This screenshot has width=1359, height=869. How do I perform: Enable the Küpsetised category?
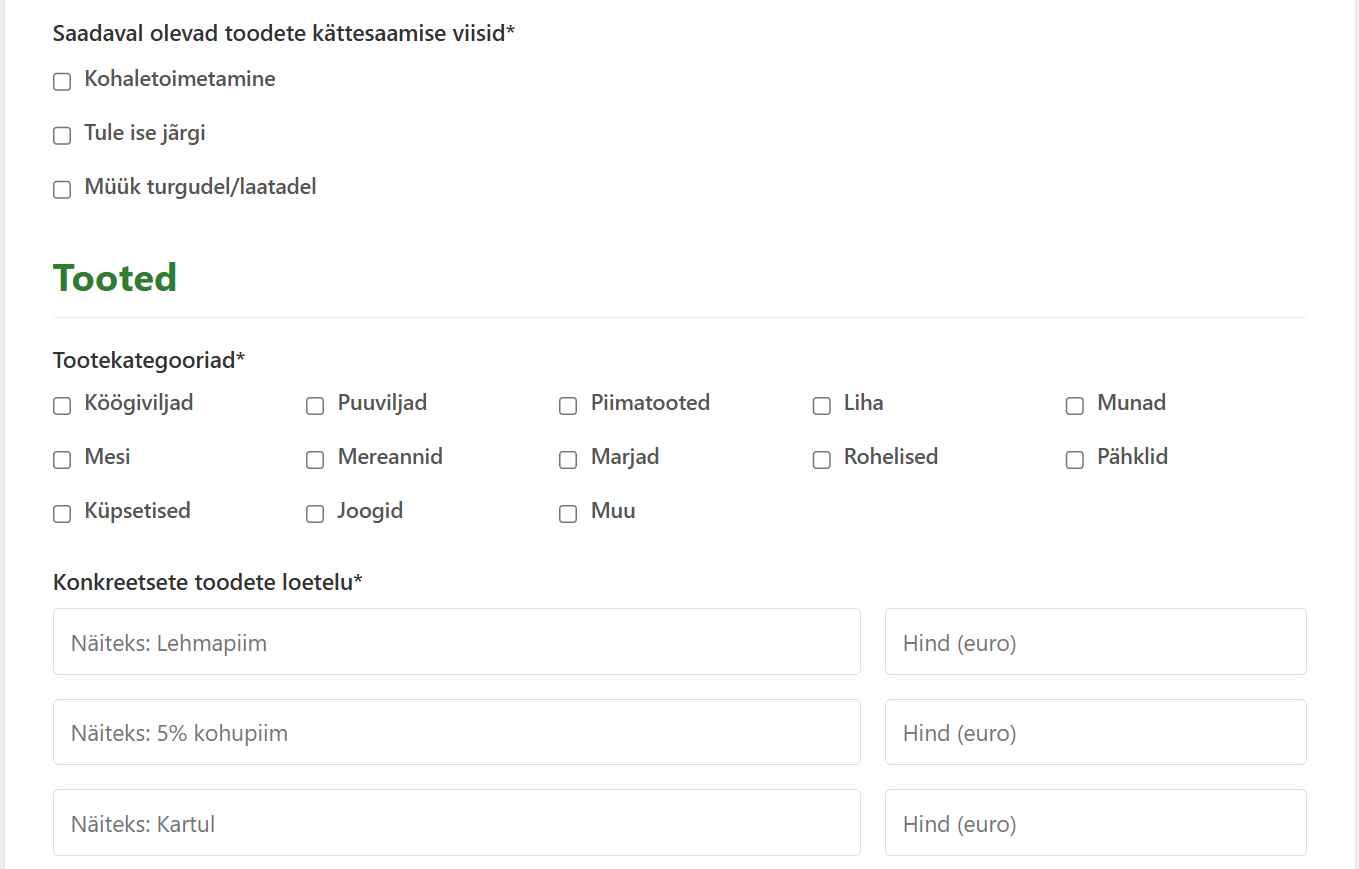coord(62,513)
